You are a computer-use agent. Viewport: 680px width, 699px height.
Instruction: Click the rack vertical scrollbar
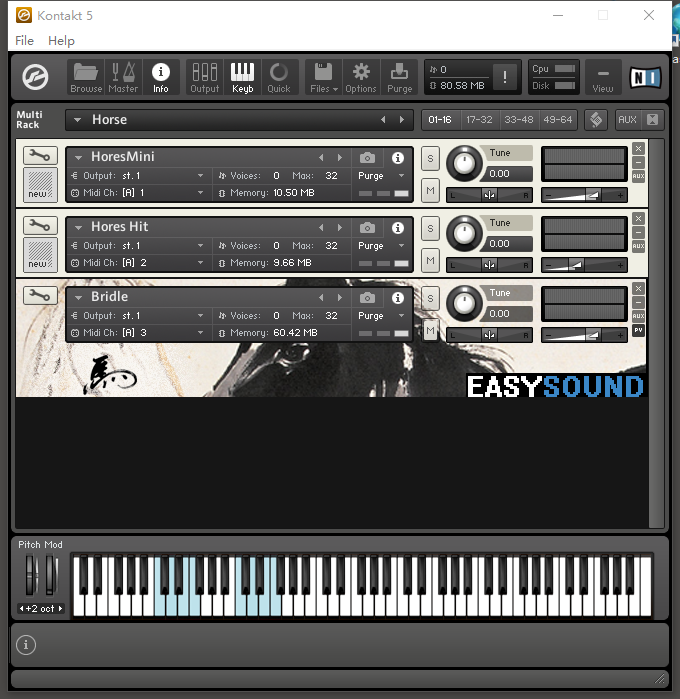coord(656,333)
